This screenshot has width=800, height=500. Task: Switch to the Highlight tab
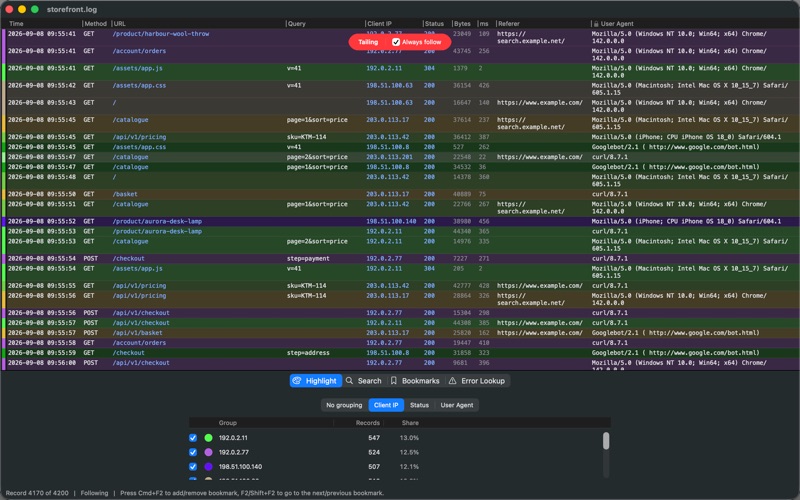click(316, 381)
